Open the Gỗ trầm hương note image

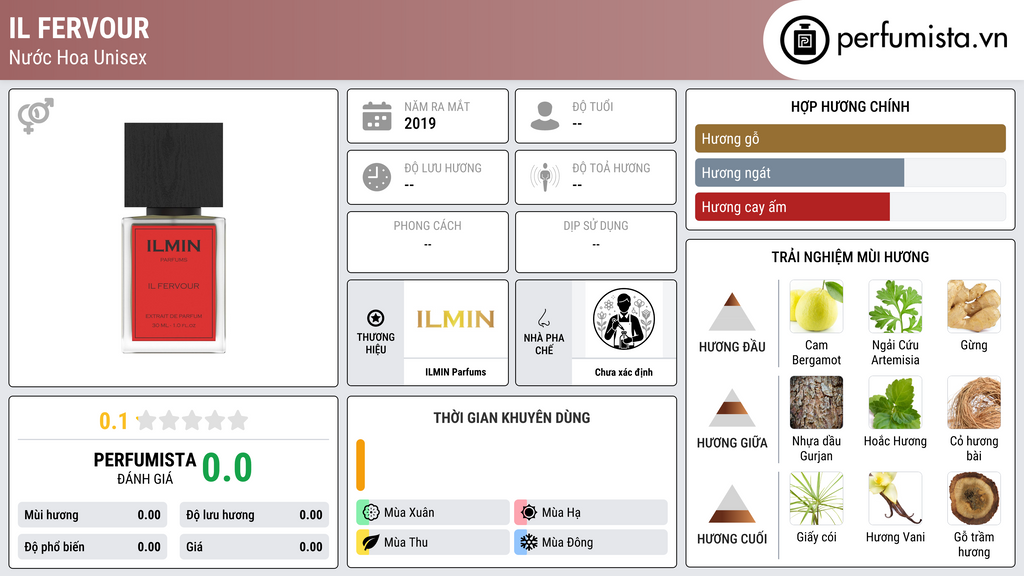pyautogui.click(x=974, y=498)
